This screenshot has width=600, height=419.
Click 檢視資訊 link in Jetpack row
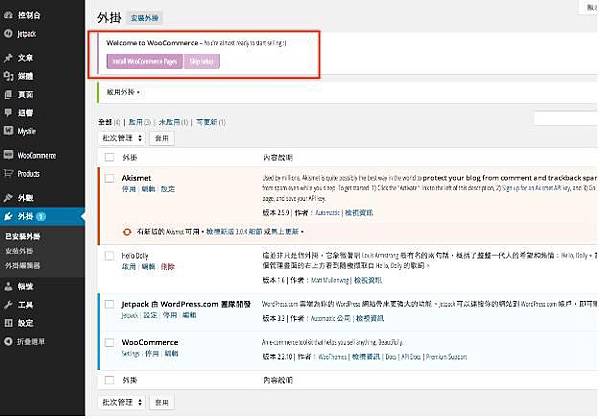point(370,318)
